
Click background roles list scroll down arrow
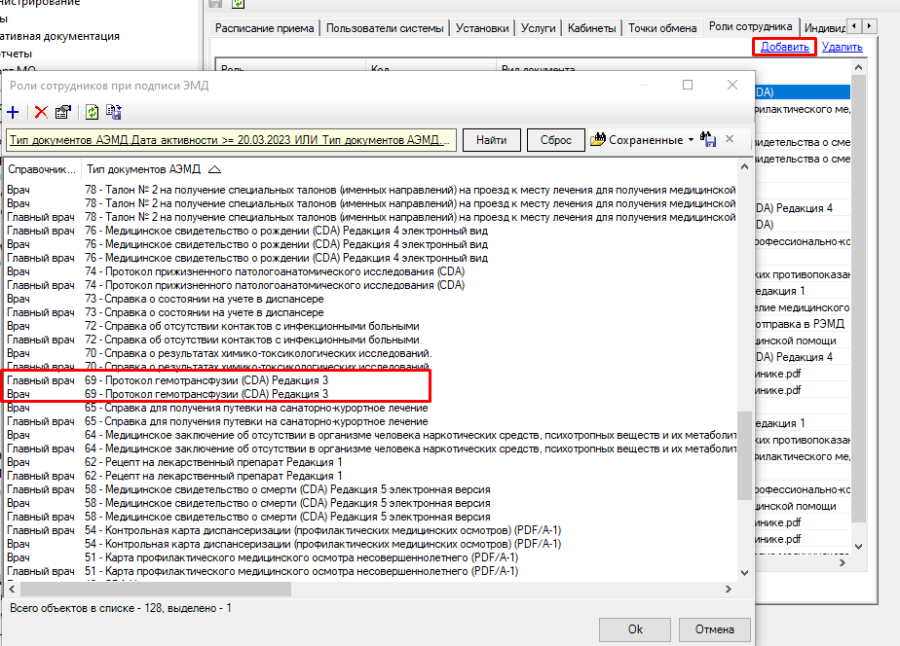click(x=859, y=547)
